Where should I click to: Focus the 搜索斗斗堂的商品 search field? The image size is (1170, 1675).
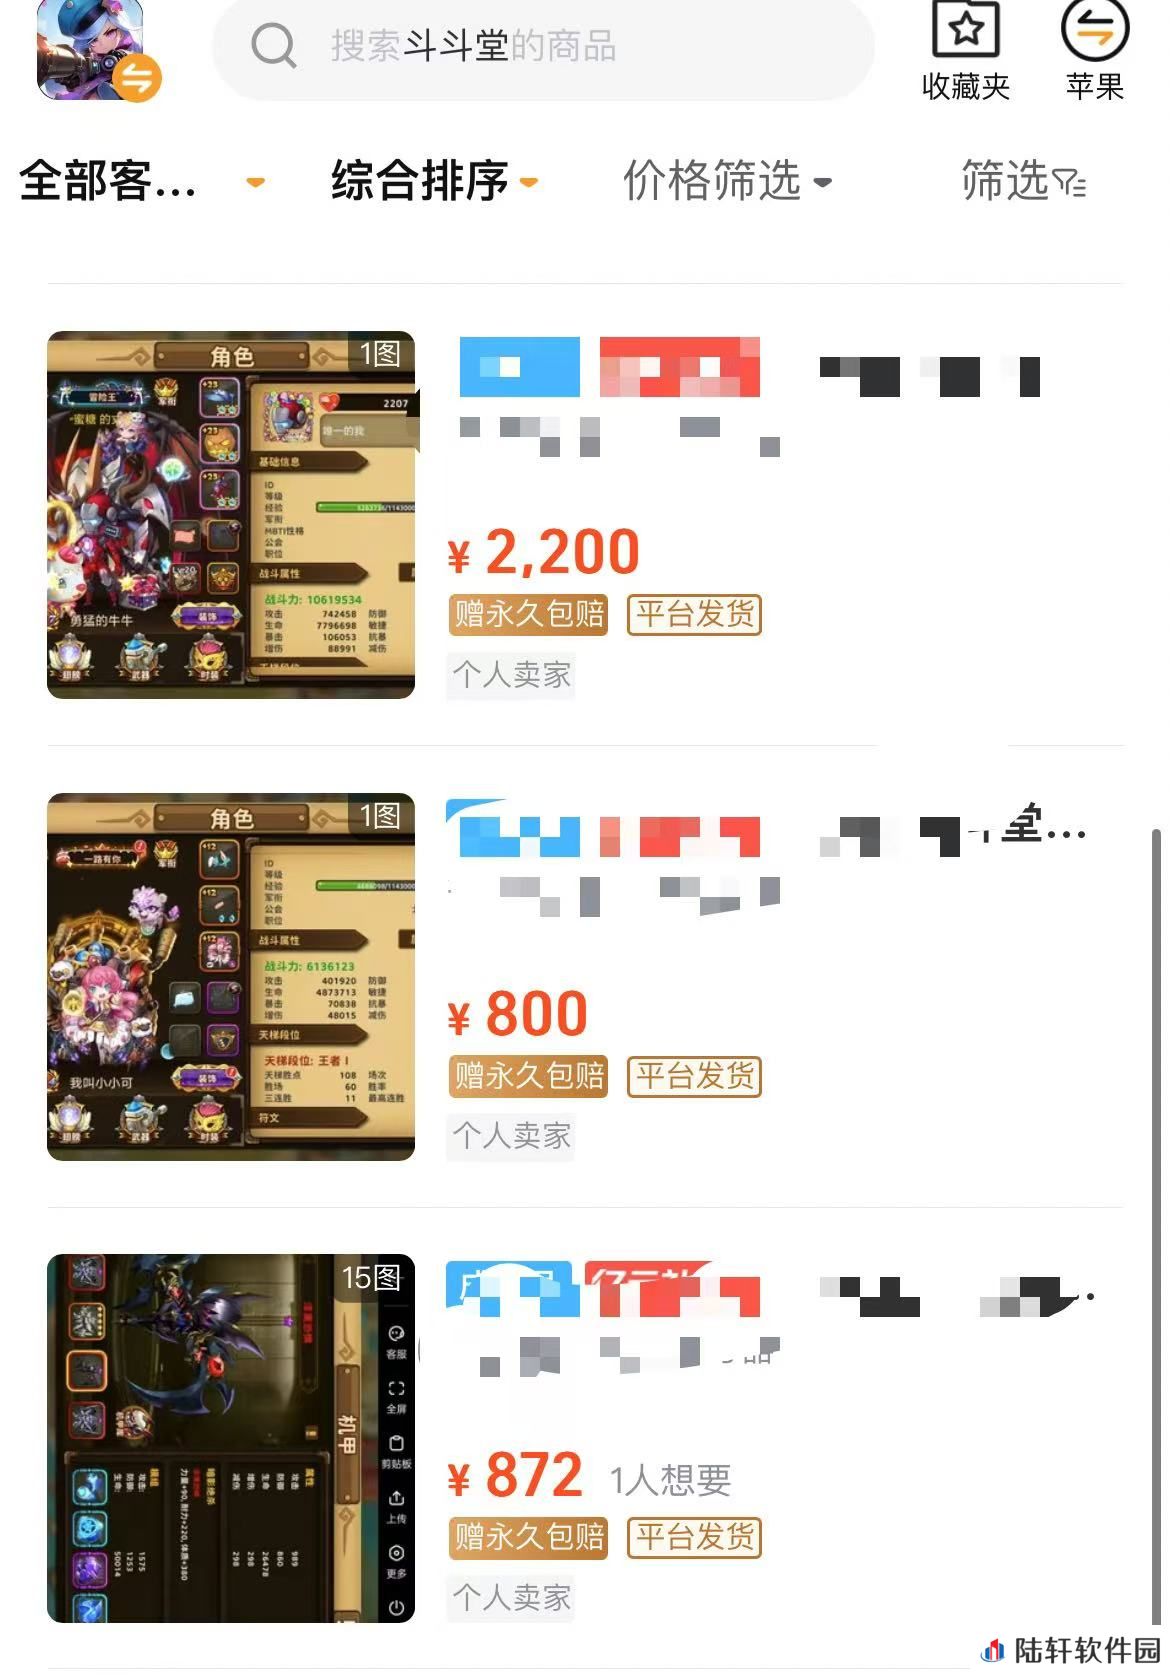pos(543,46)
